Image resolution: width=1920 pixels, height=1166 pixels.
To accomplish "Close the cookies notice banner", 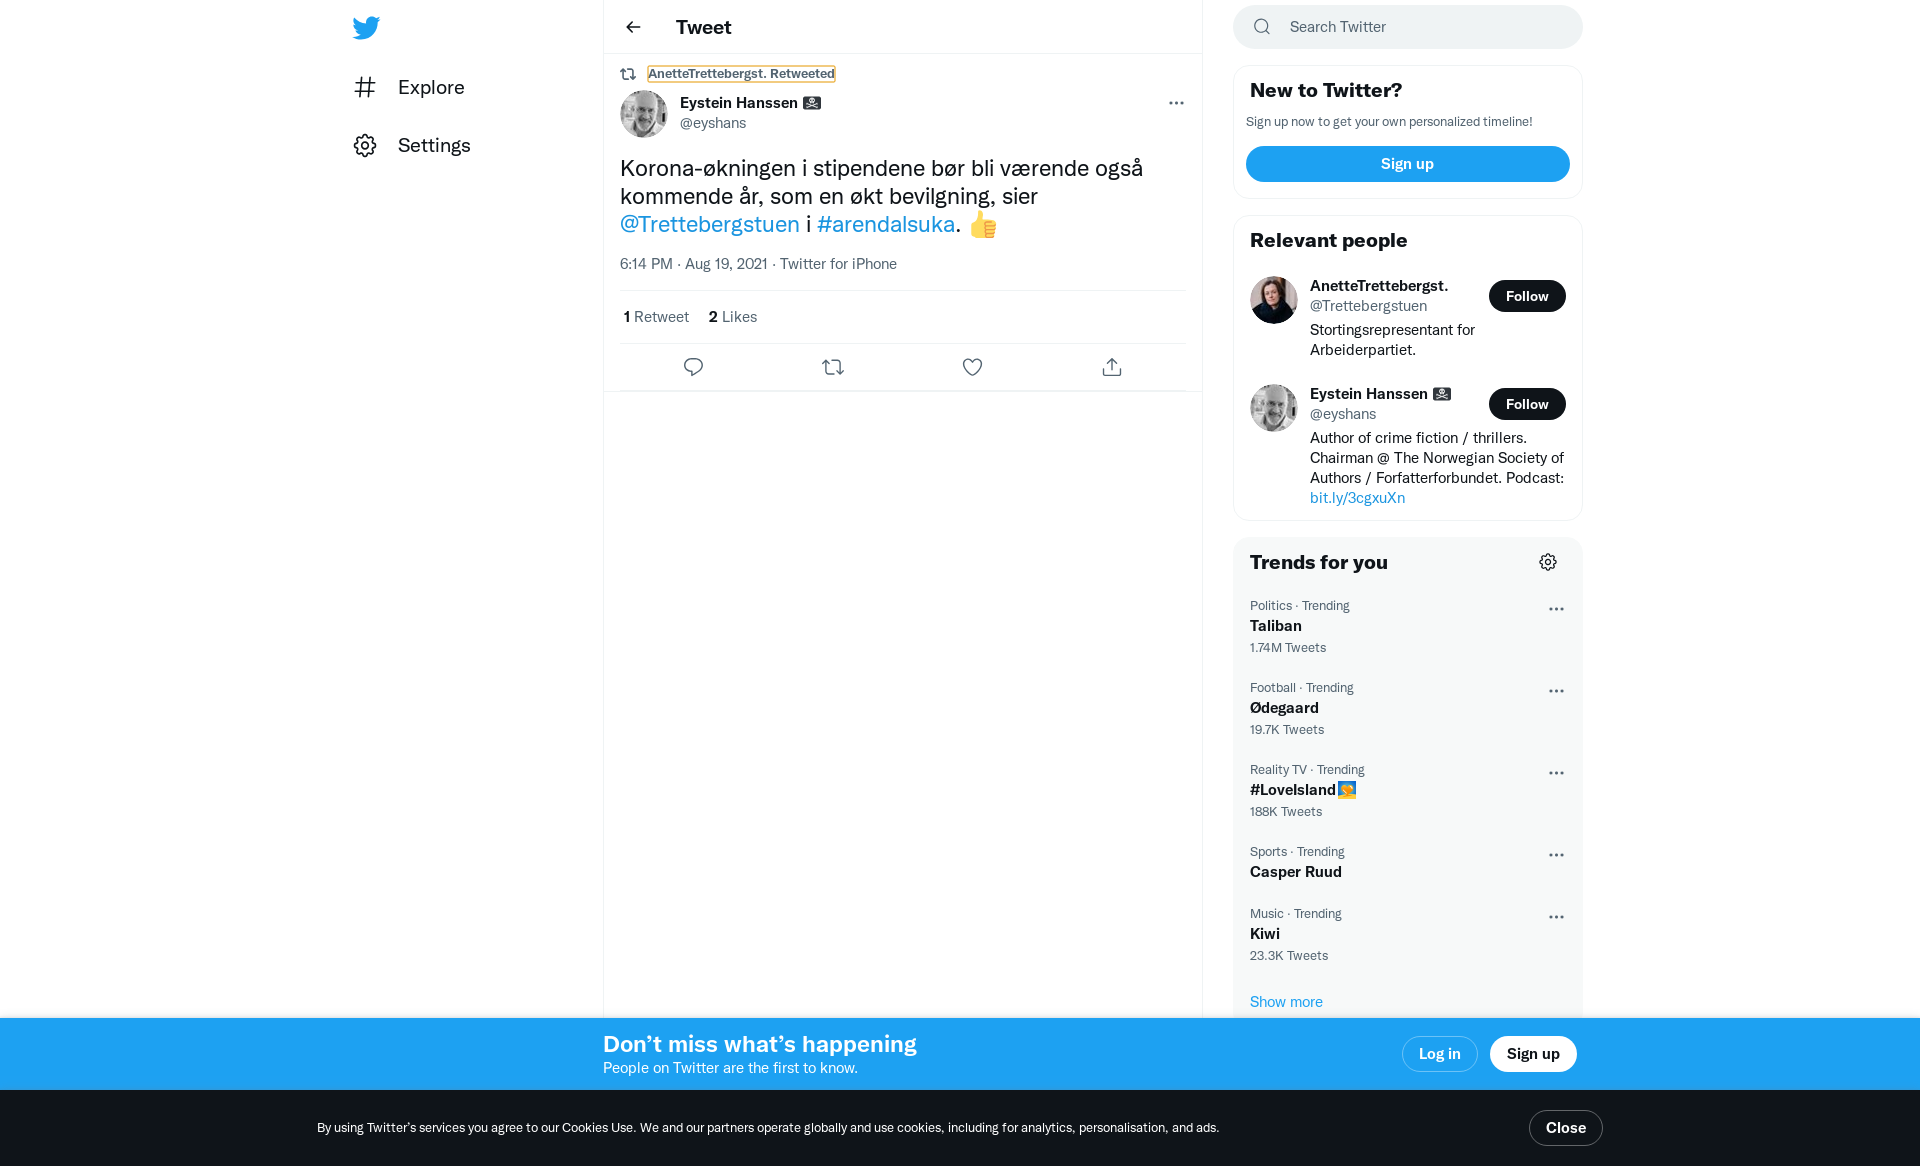I will point(1565,1128).
